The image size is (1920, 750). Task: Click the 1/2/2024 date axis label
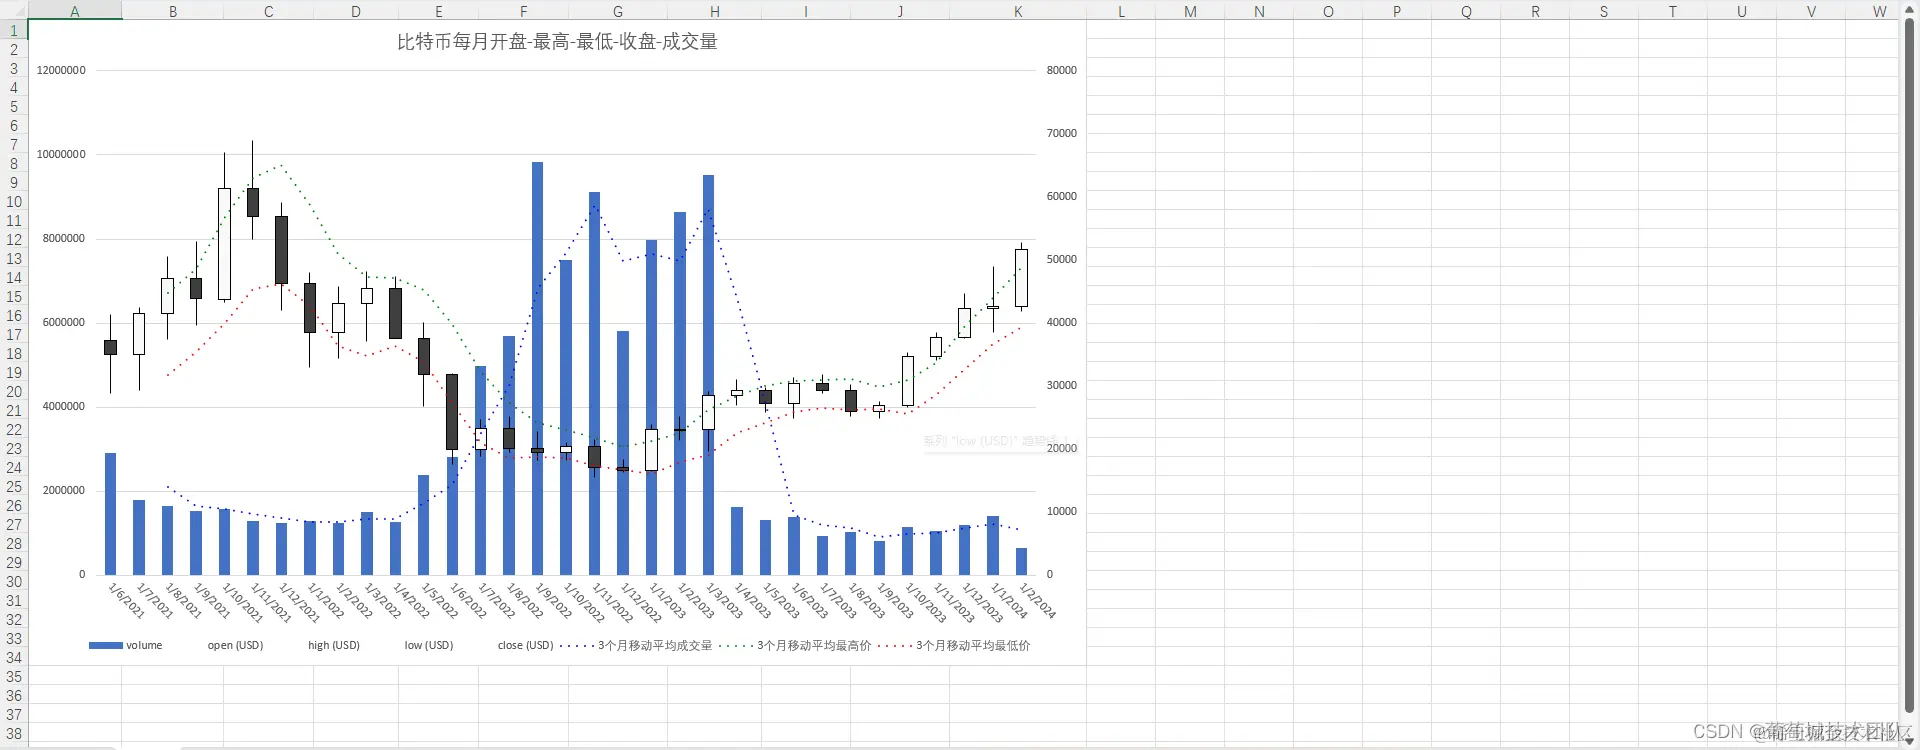click(x=1037, y=601)
